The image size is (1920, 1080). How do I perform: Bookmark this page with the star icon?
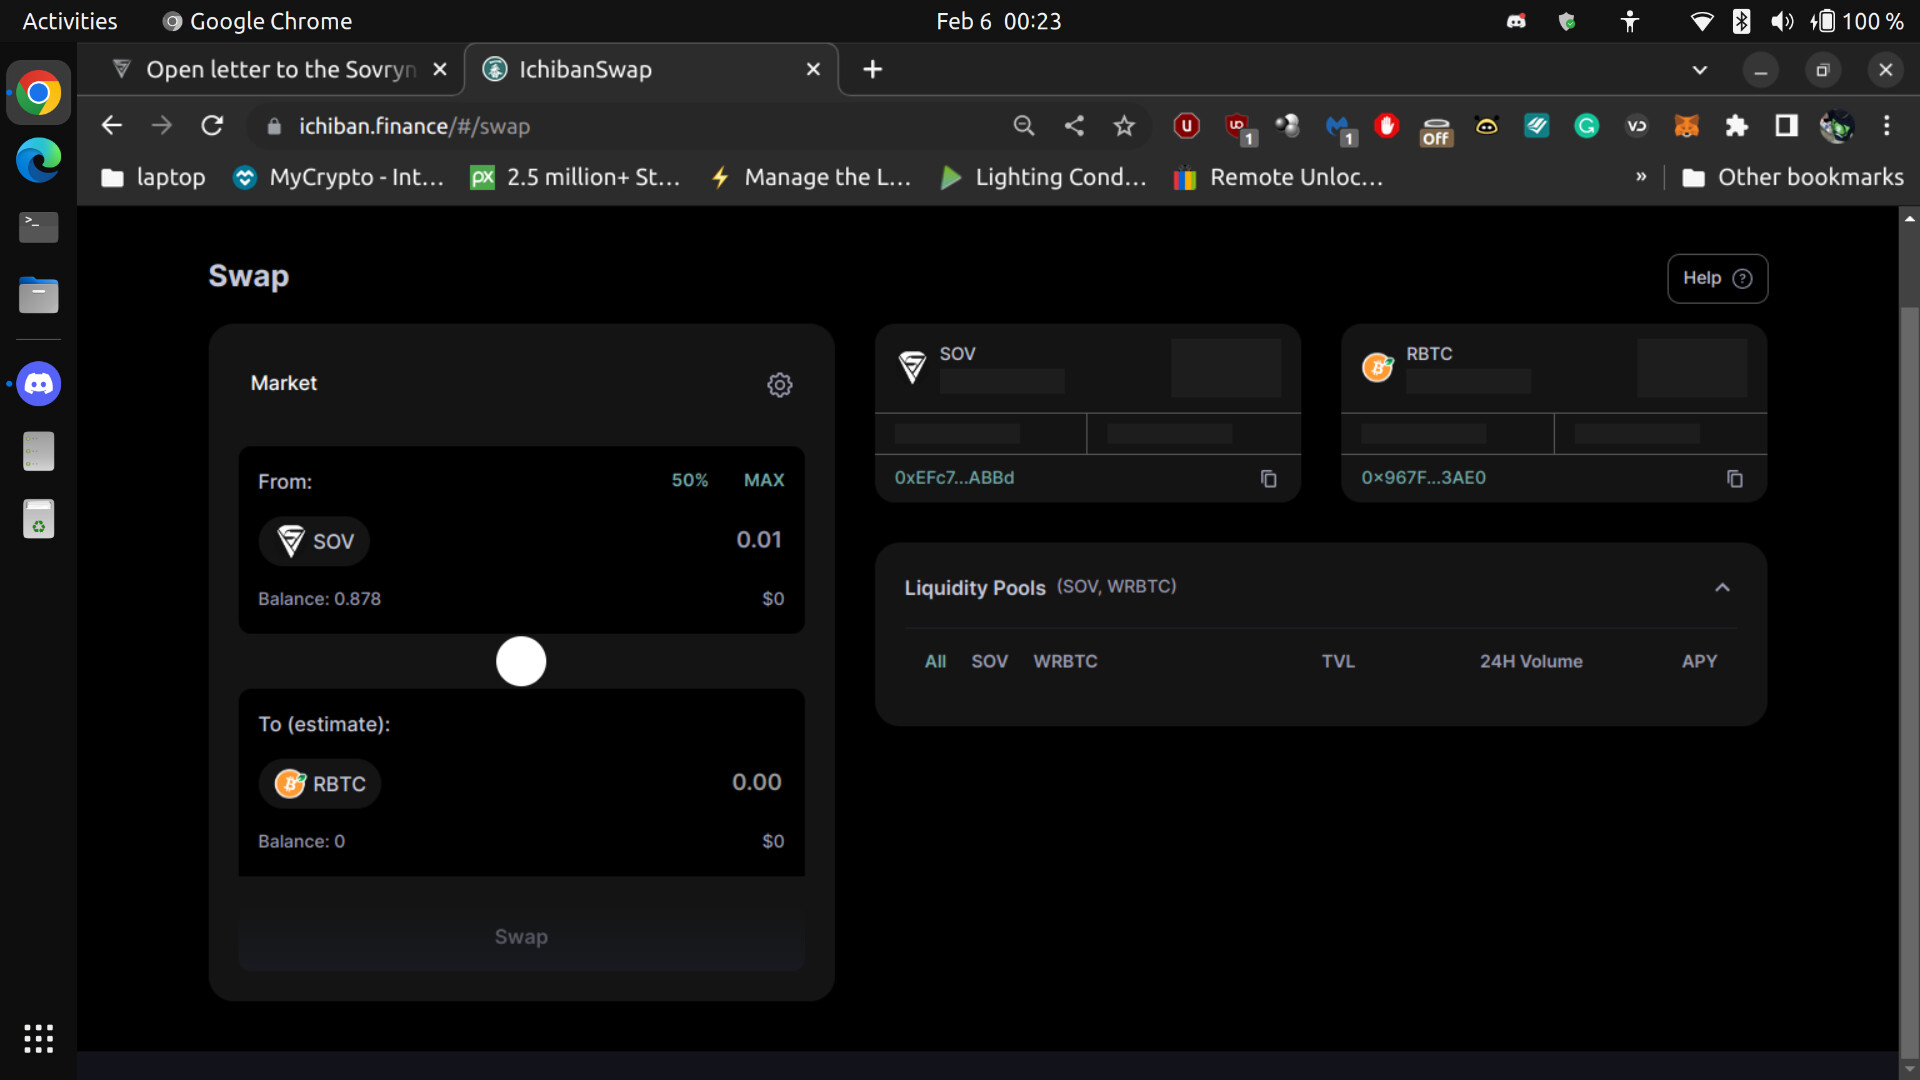pyautogui.click(x=1124, y=126)
